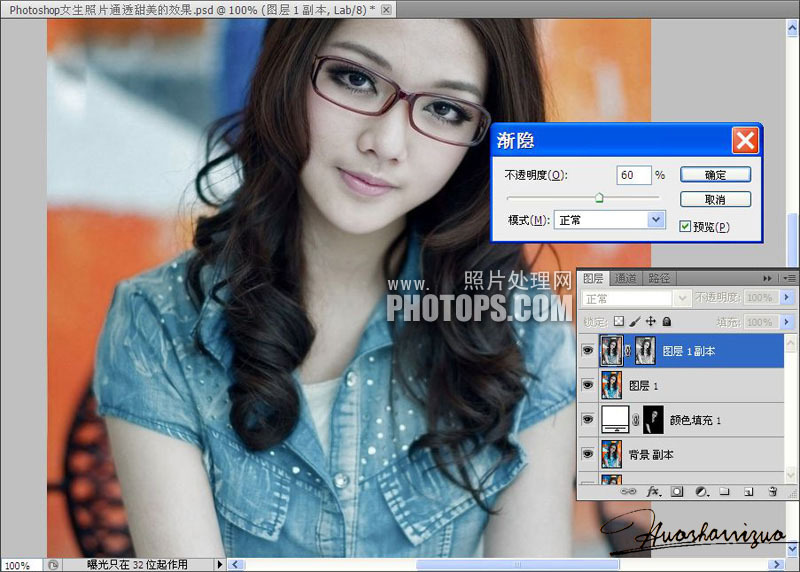Viewport: 800px width, 572px height.
Task: Select the layer named 背景 副本
Action: pyautogui.click(x=681, y=454)
